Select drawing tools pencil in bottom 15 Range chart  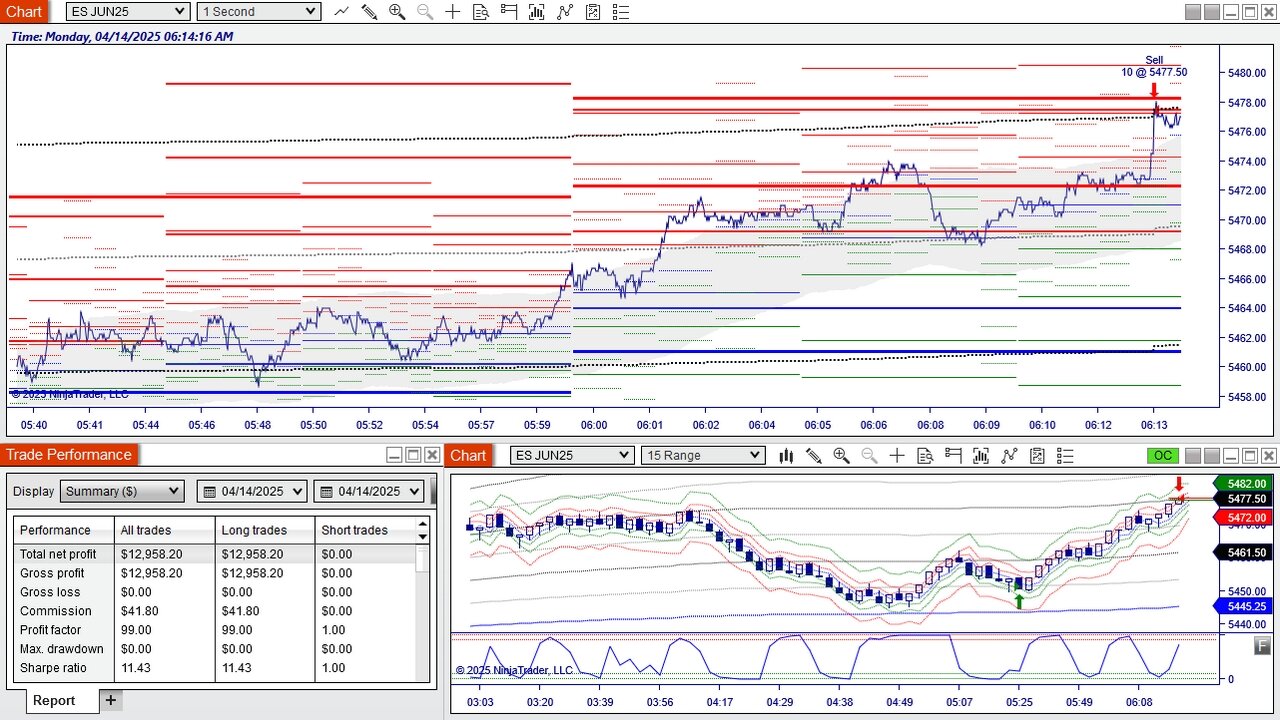(813, 456)
